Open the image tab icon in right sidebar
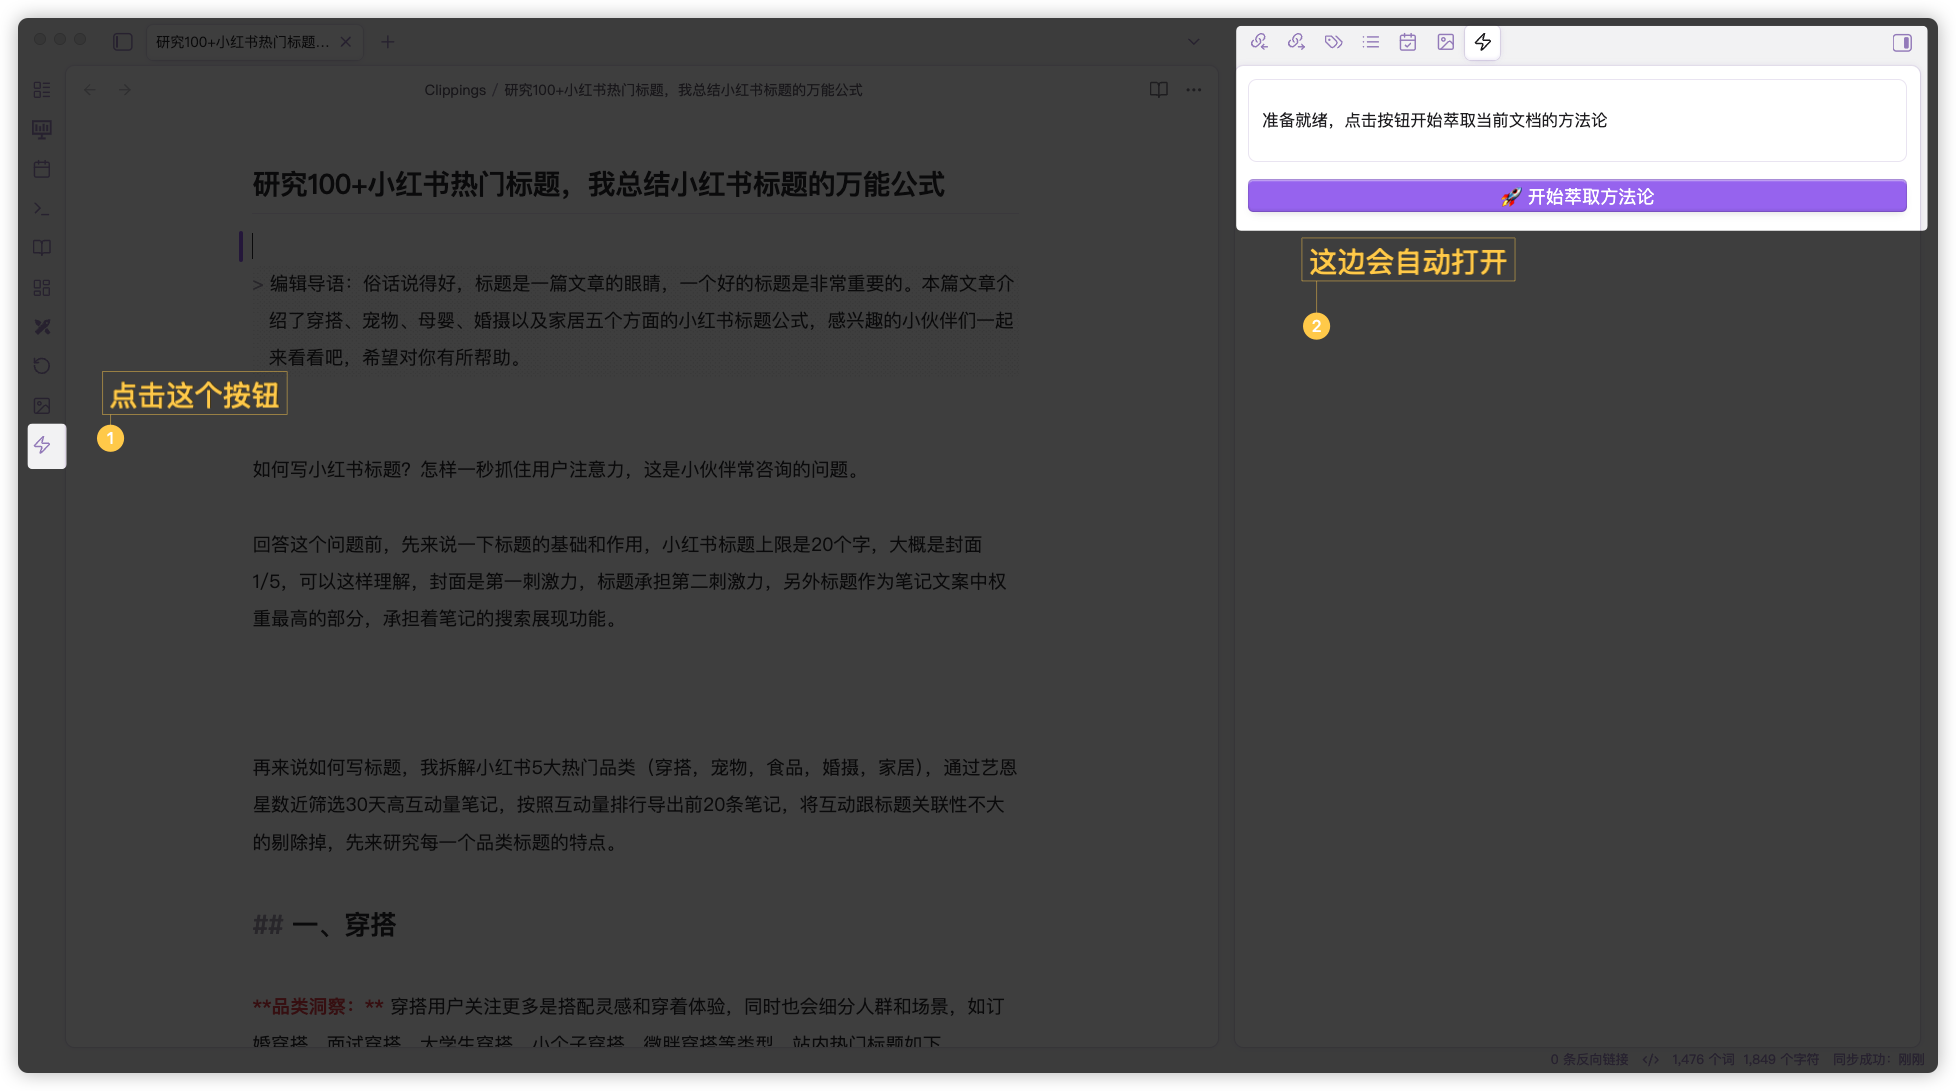Screen dimensions: 1956x1091 pyautogui.click(x=1446, y=42)
